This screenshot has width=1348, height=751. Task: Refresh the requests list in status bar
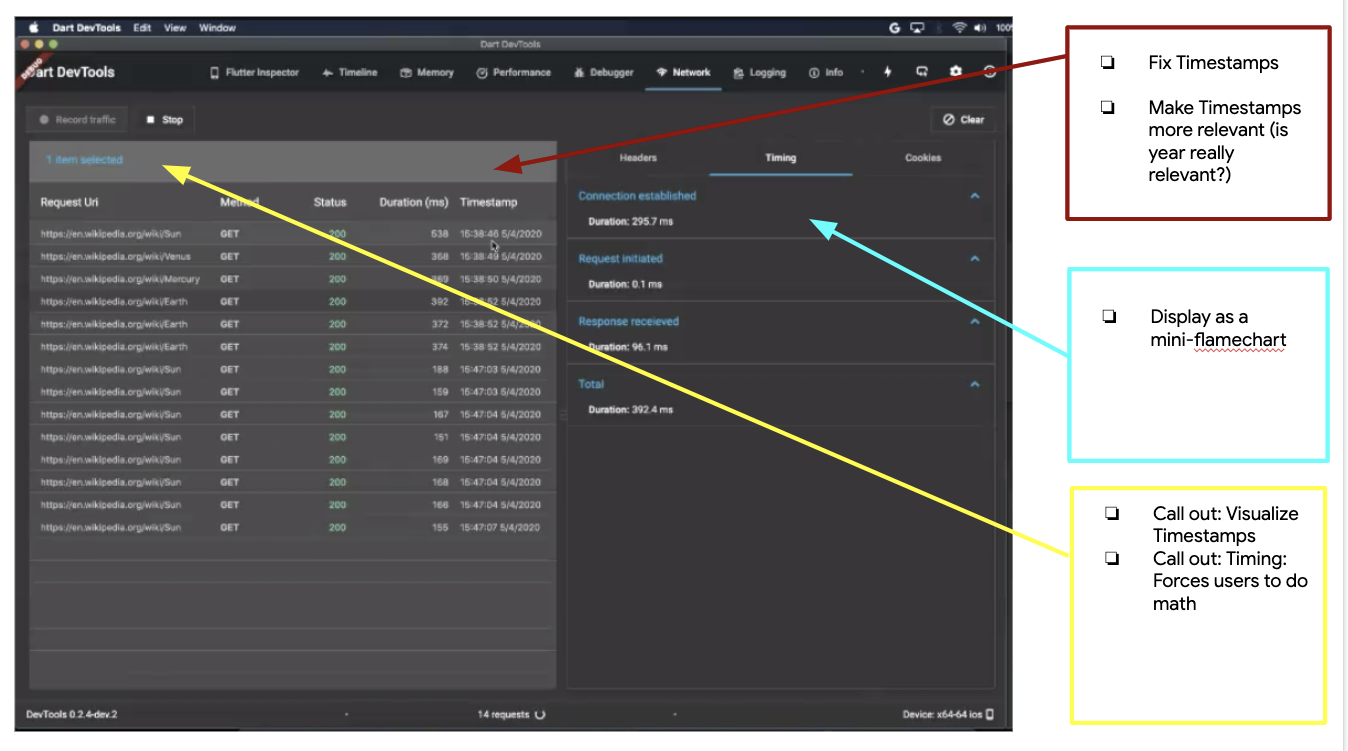pyautogui.click(x=539, y=714)
